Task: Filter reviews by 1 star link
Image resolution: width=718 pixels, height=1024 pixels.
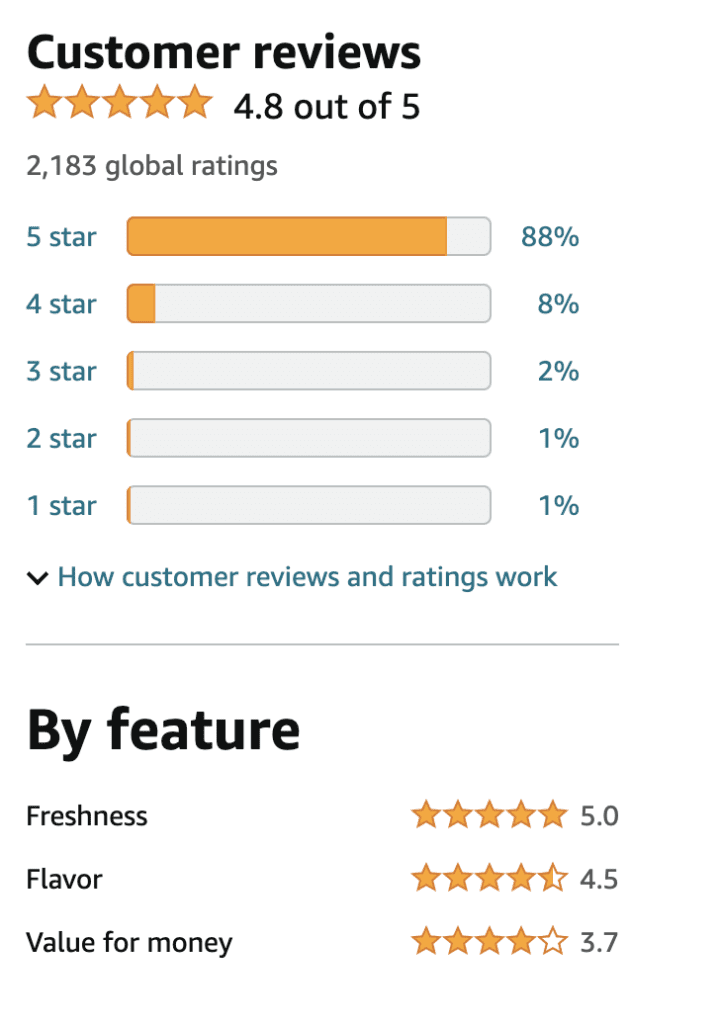Action: (61, 505)
